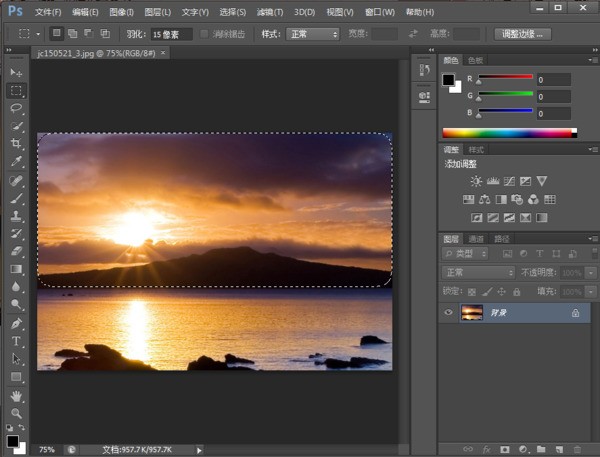The width and height of the screenshot is (600, 457).
Task: Activate the Horizontal Type tool
Action: (x=16, y=341)
